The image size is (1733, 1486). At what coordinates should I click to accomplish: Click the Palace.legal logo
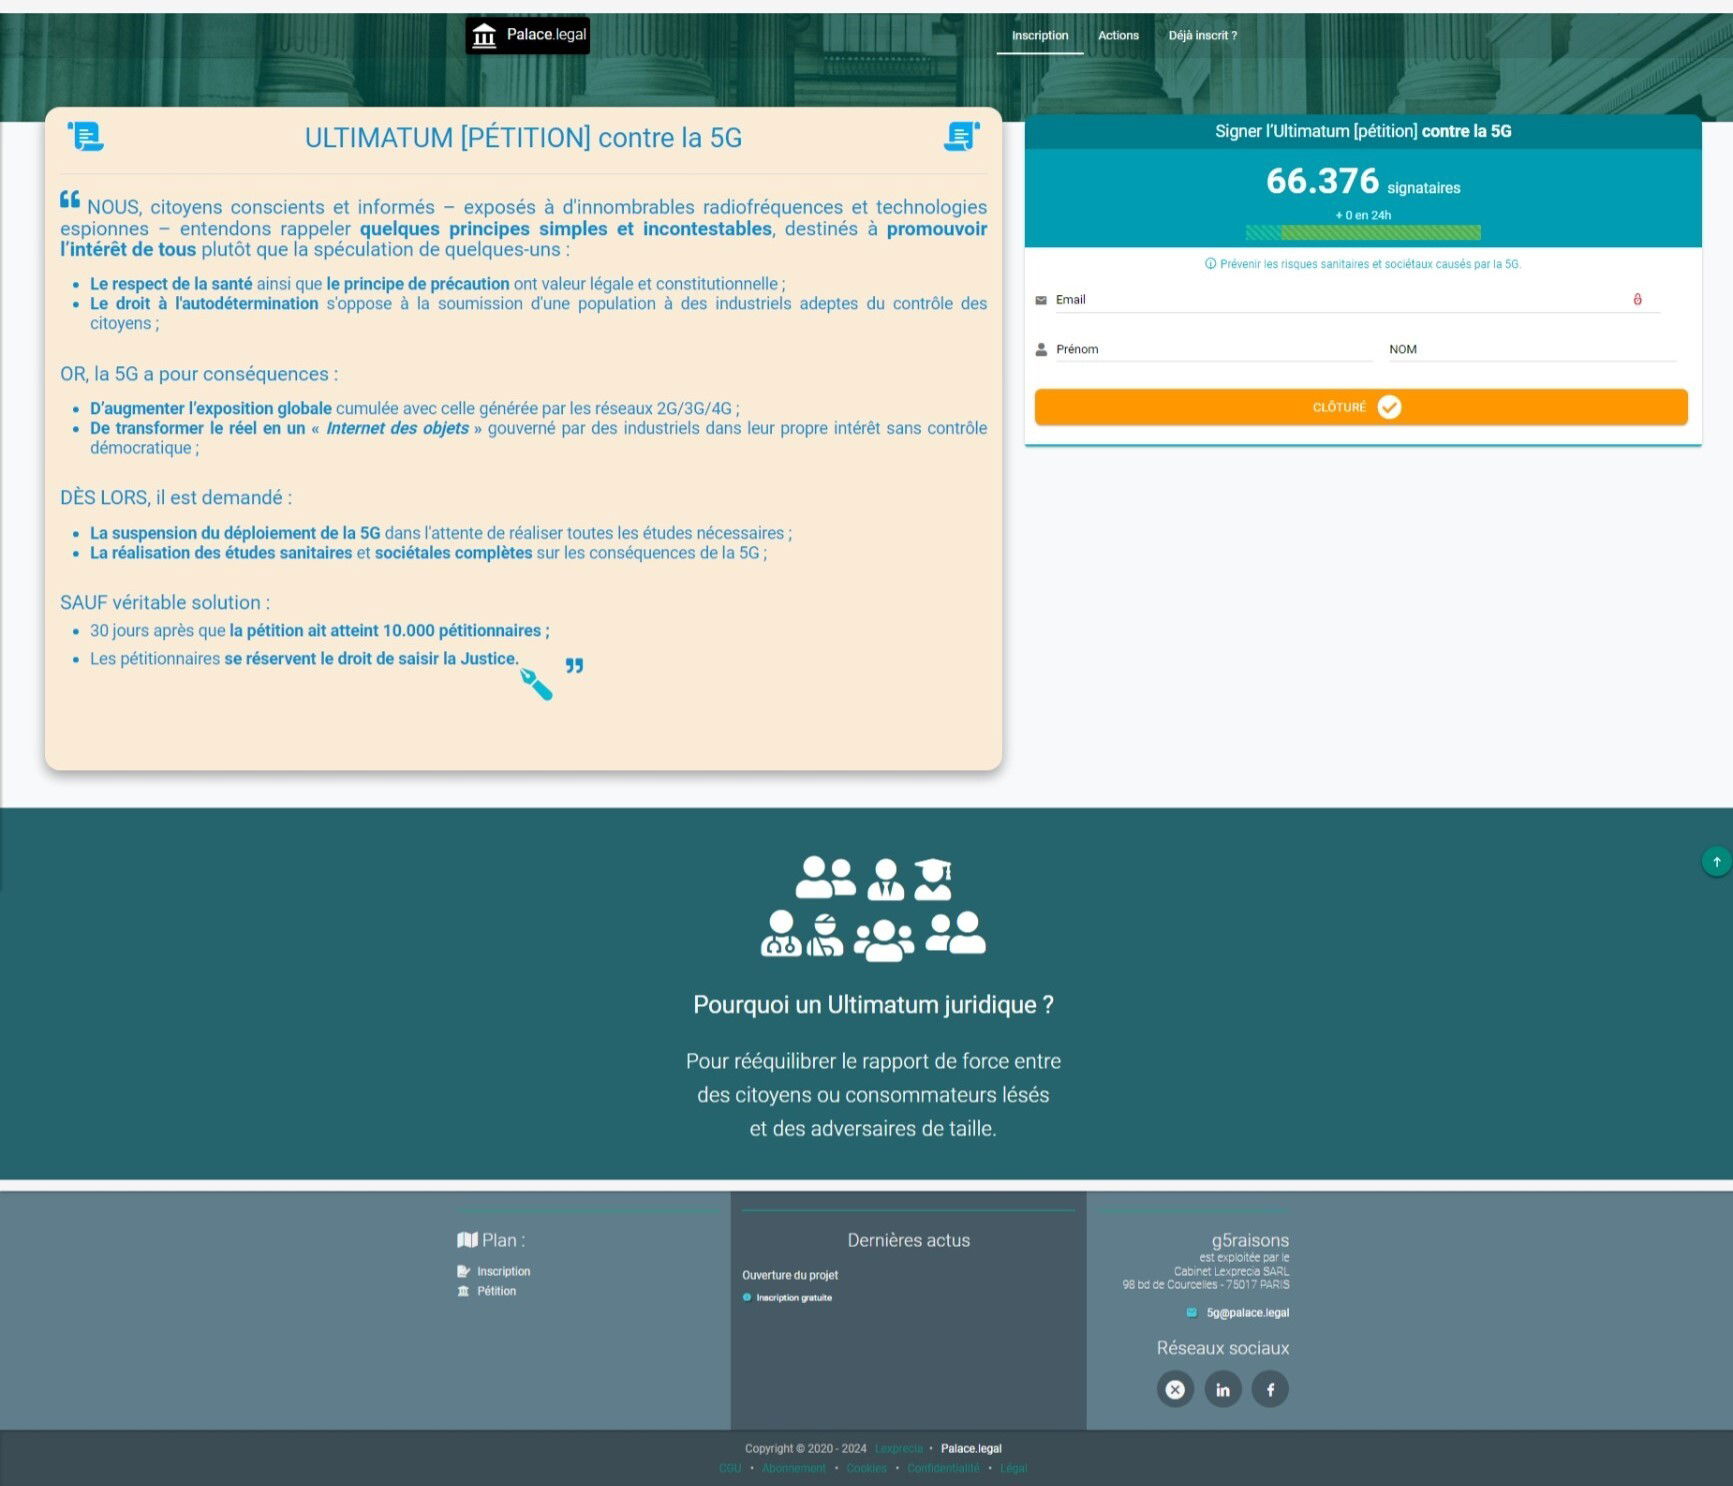coord(528,36)
